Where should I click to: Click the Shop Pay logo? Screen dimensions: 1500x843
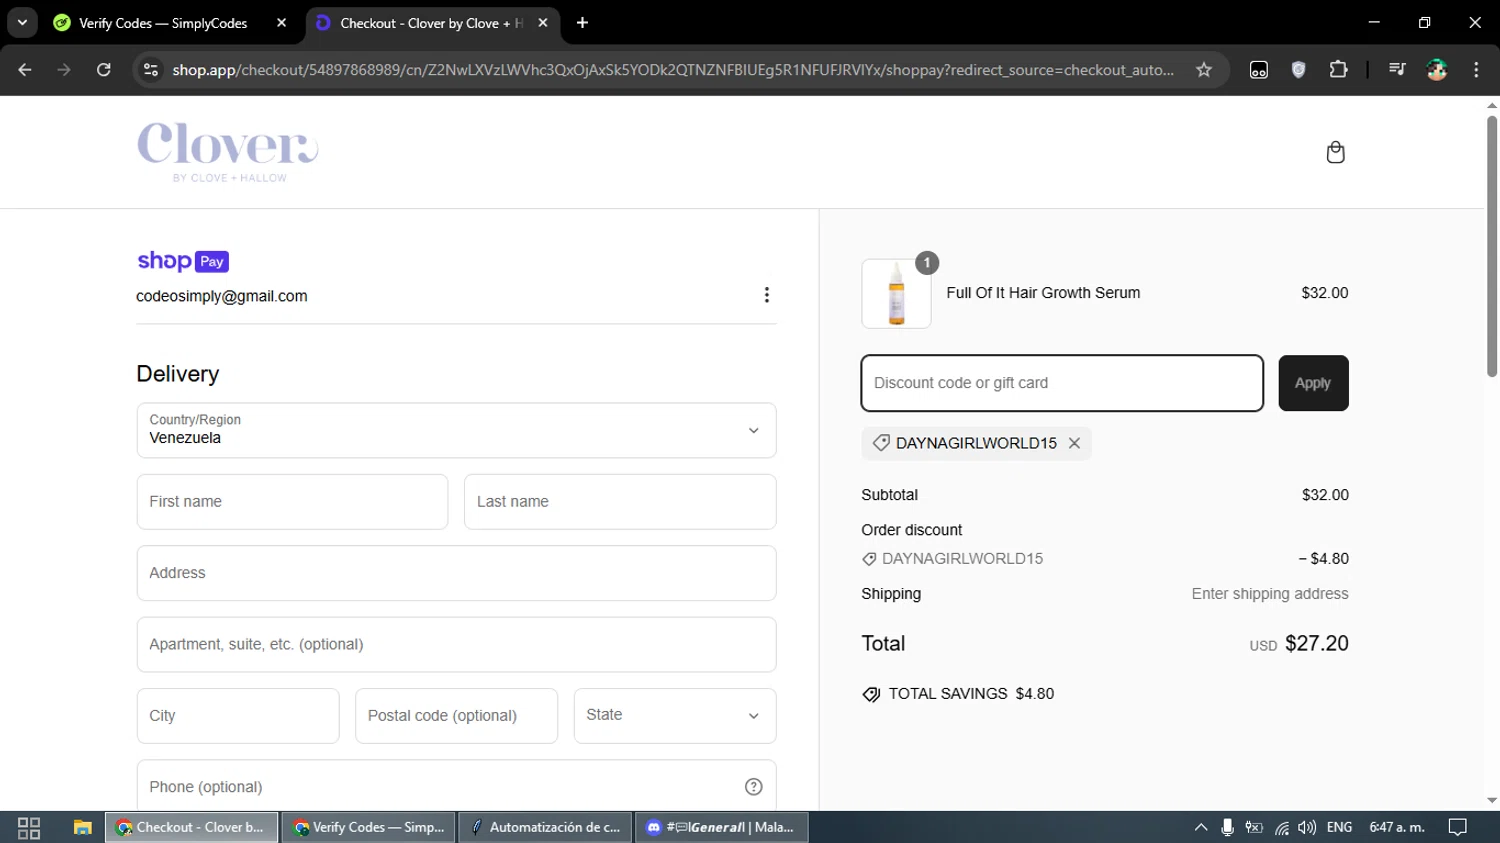pyautogui.click(x=183, y=261)
